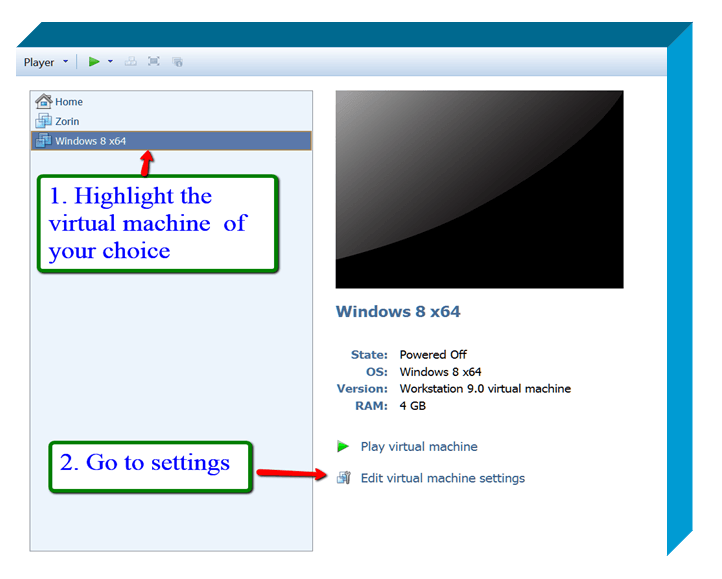The image size is (722, 579).
Task: Click the green arrow beside Play virtual machine
Action: point(343,446)
